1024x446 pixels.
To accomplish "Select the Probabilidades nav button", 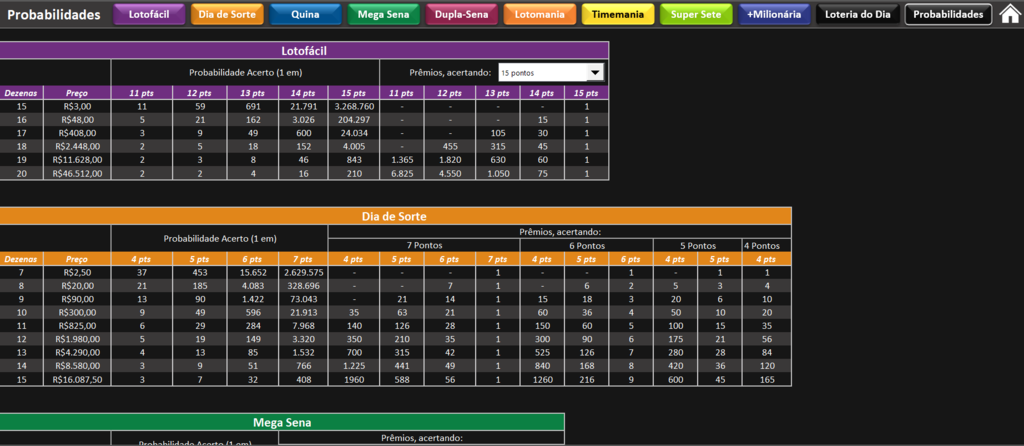I will pyautogui.click(x=948, y=14).
